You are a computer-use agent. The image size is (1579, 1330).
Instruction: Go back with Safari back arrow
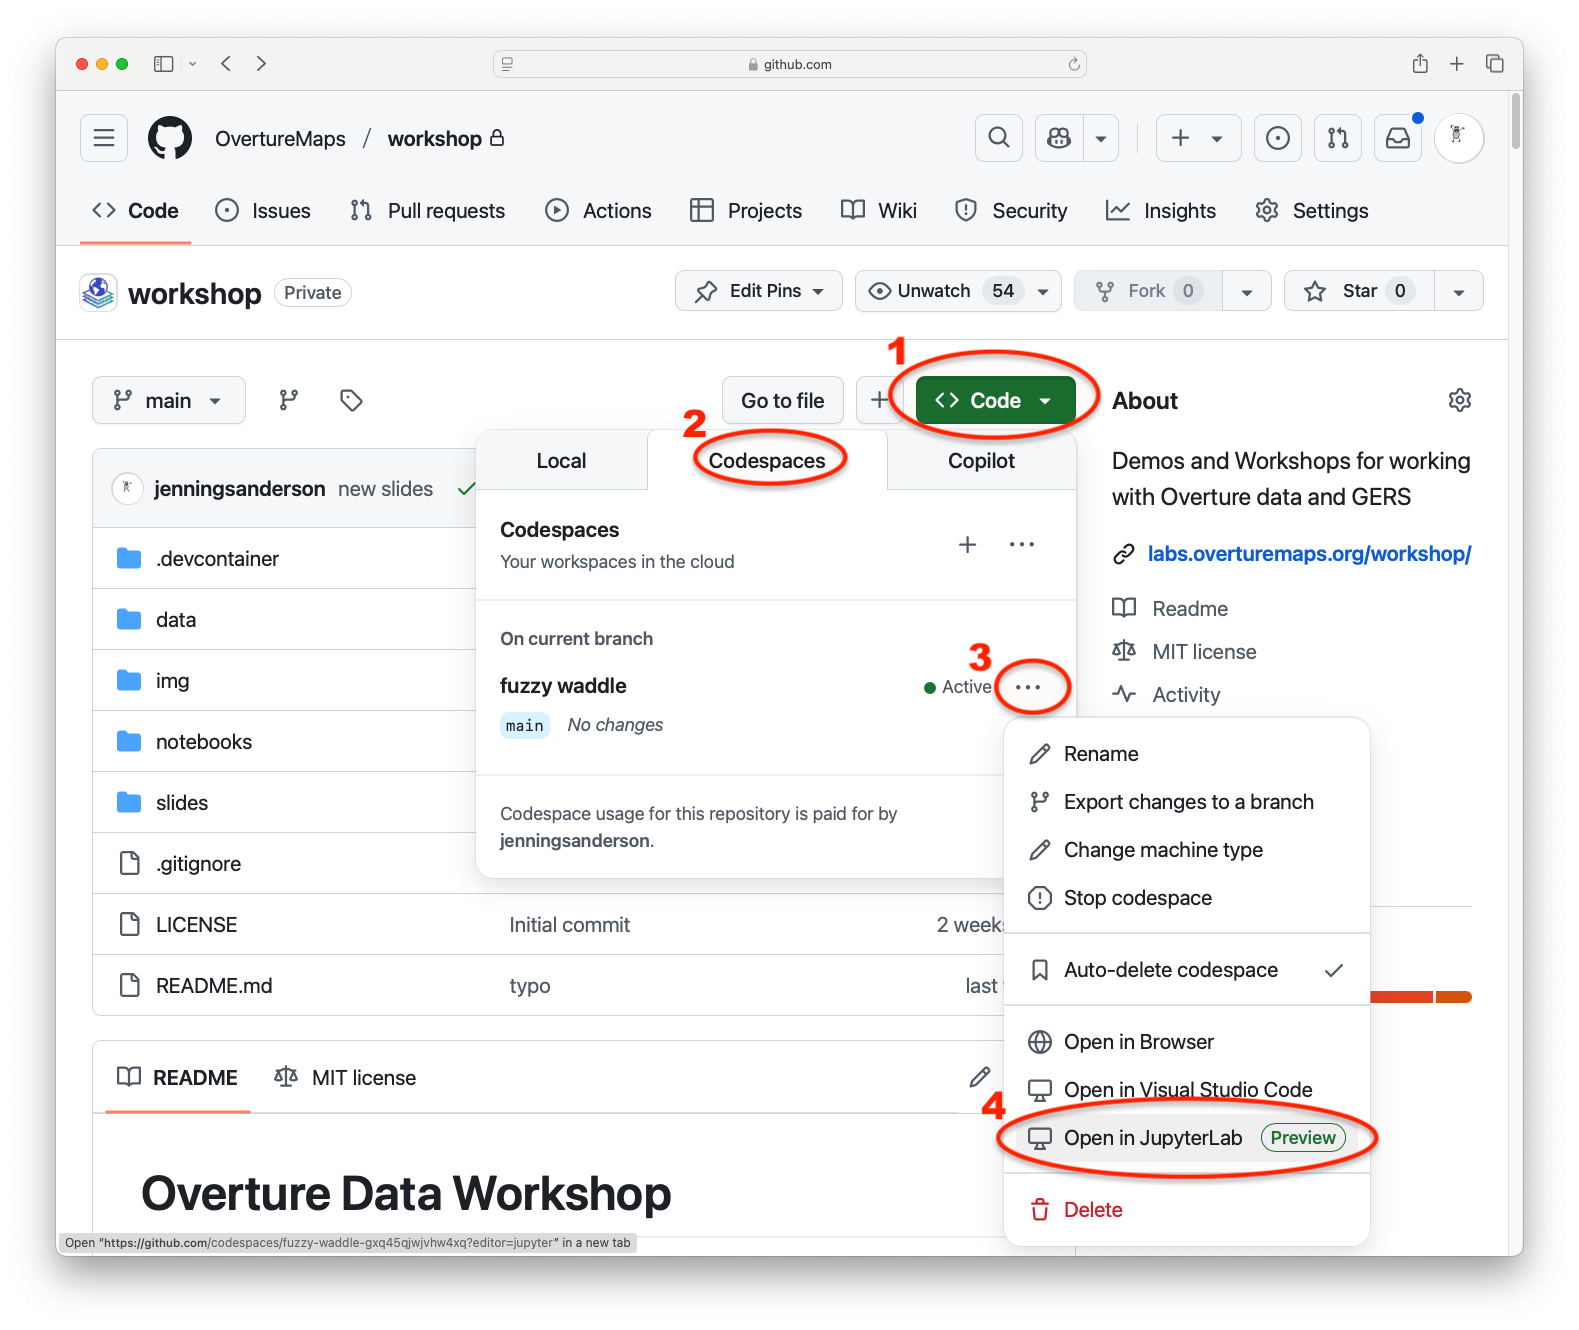coord(226,64)
